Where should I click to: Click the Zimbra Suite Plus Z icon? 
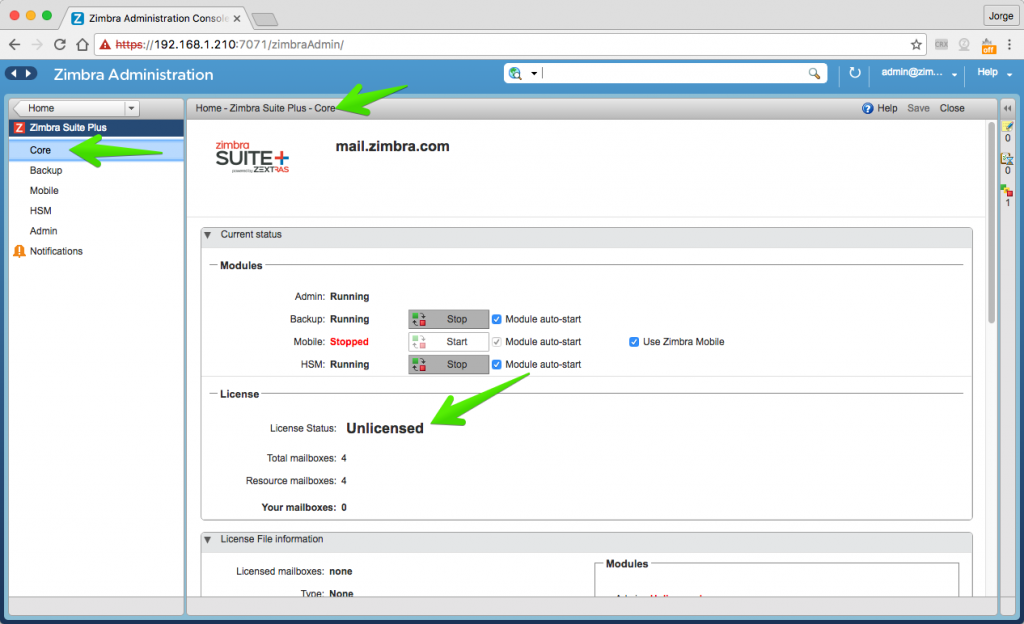(x=19, y=128)
